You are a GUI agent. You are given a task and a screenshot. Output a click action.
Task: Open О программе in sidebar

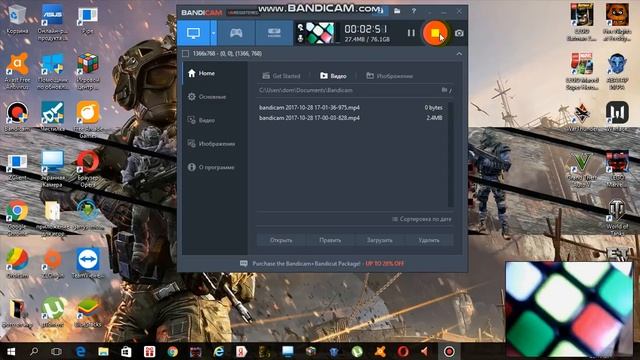(x=215, y=167)
